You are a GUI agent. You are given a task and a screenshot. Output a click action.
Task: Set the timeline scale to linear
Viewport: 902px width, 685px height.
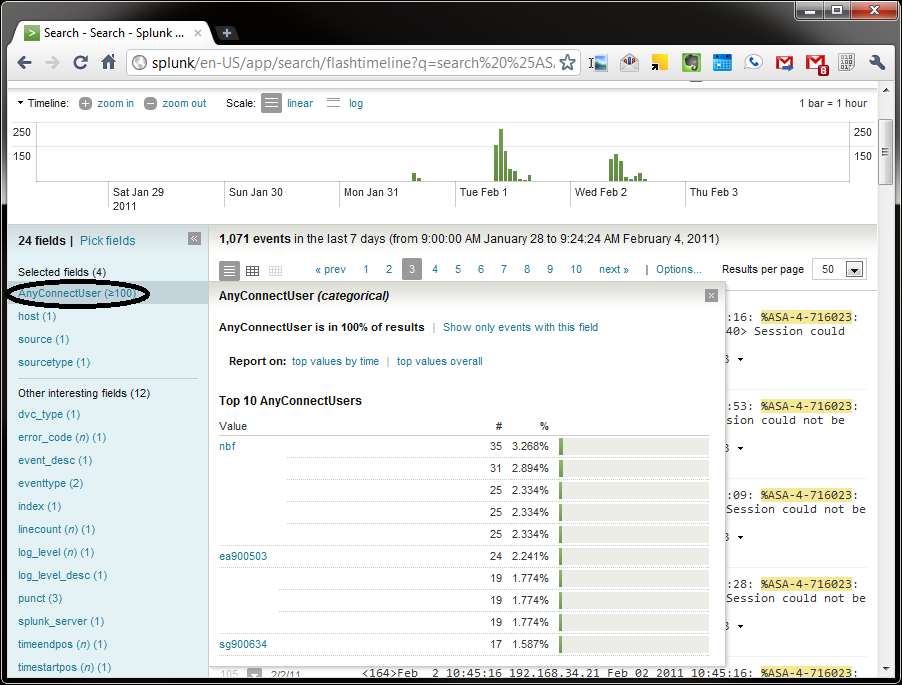(x=299, y=103)
